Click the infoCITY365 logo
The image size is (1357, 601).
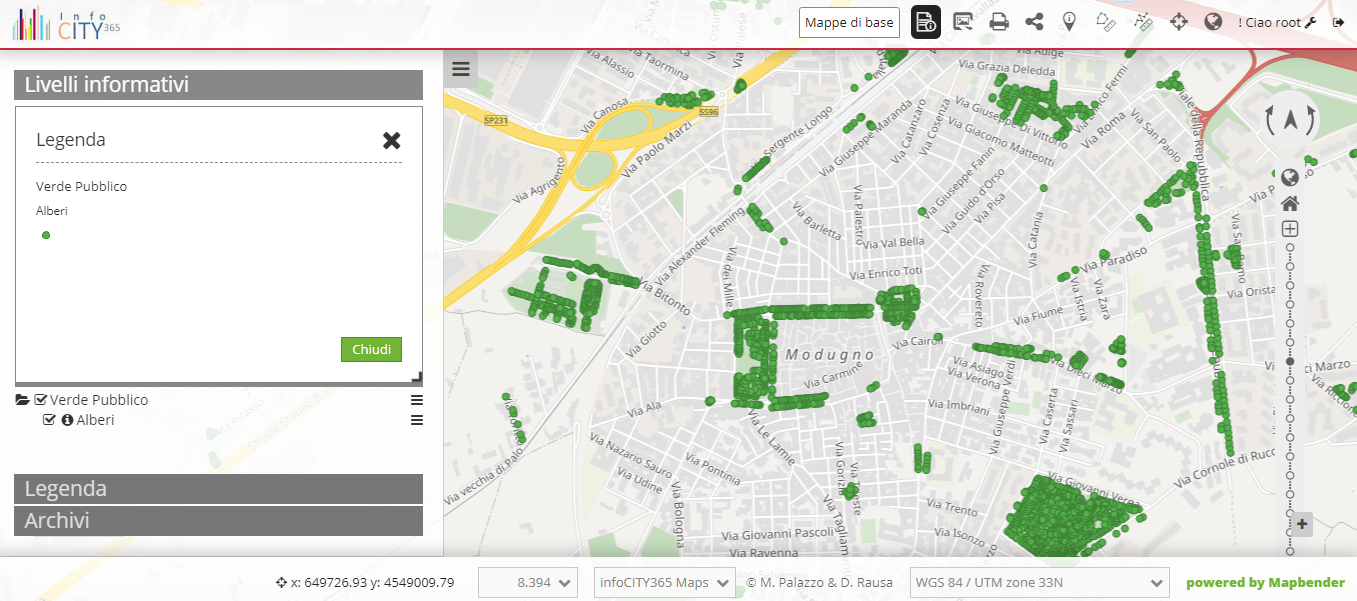point(66,24)
